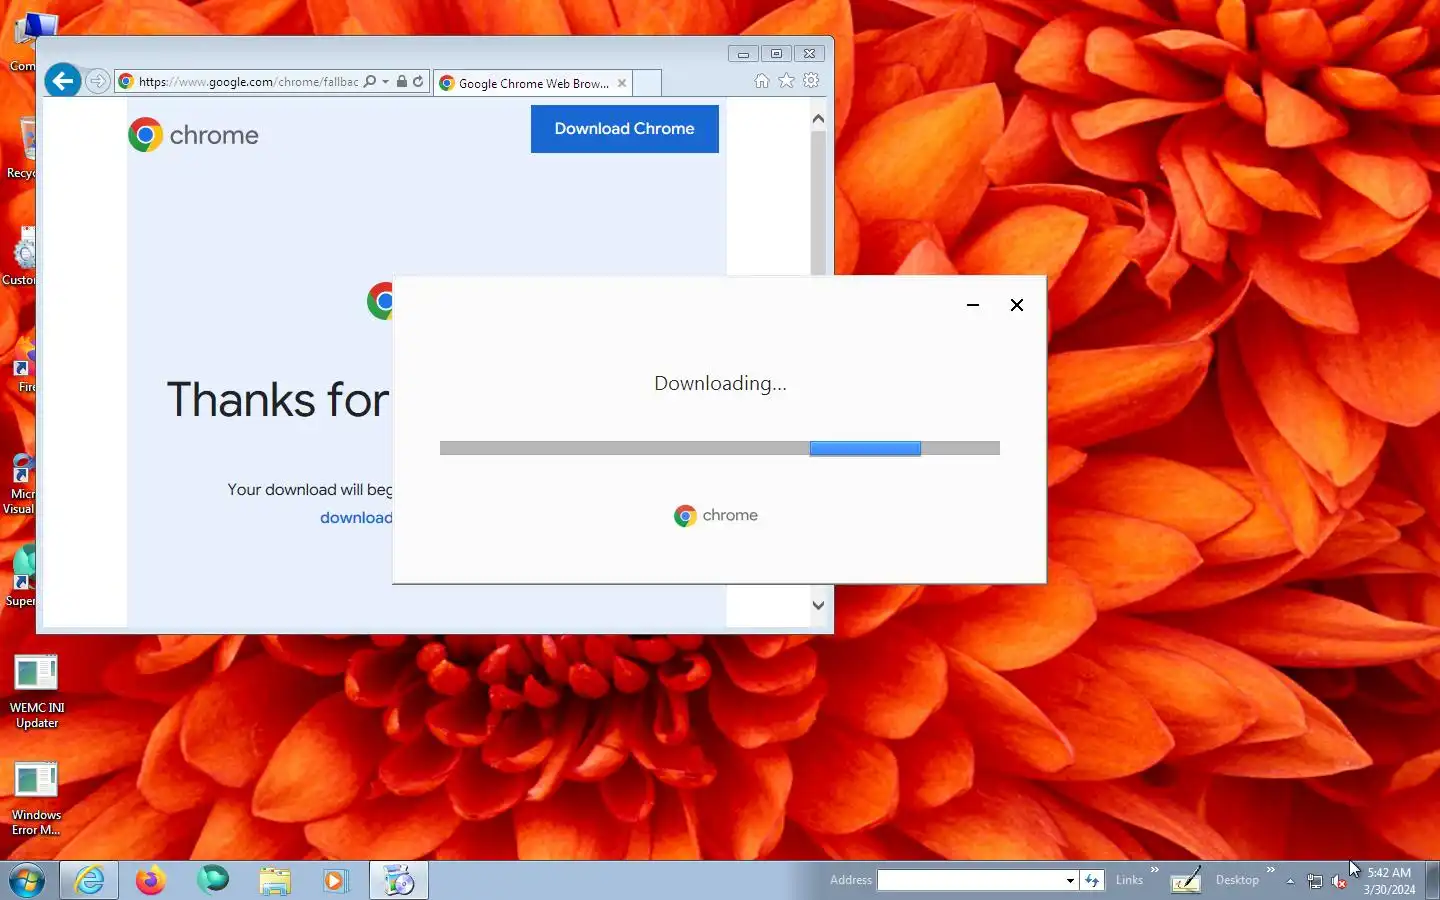Click the taskbar Address Go button
This screenshot has height=900, width=1440.
pyautogui.click(x=1092, y=880)
